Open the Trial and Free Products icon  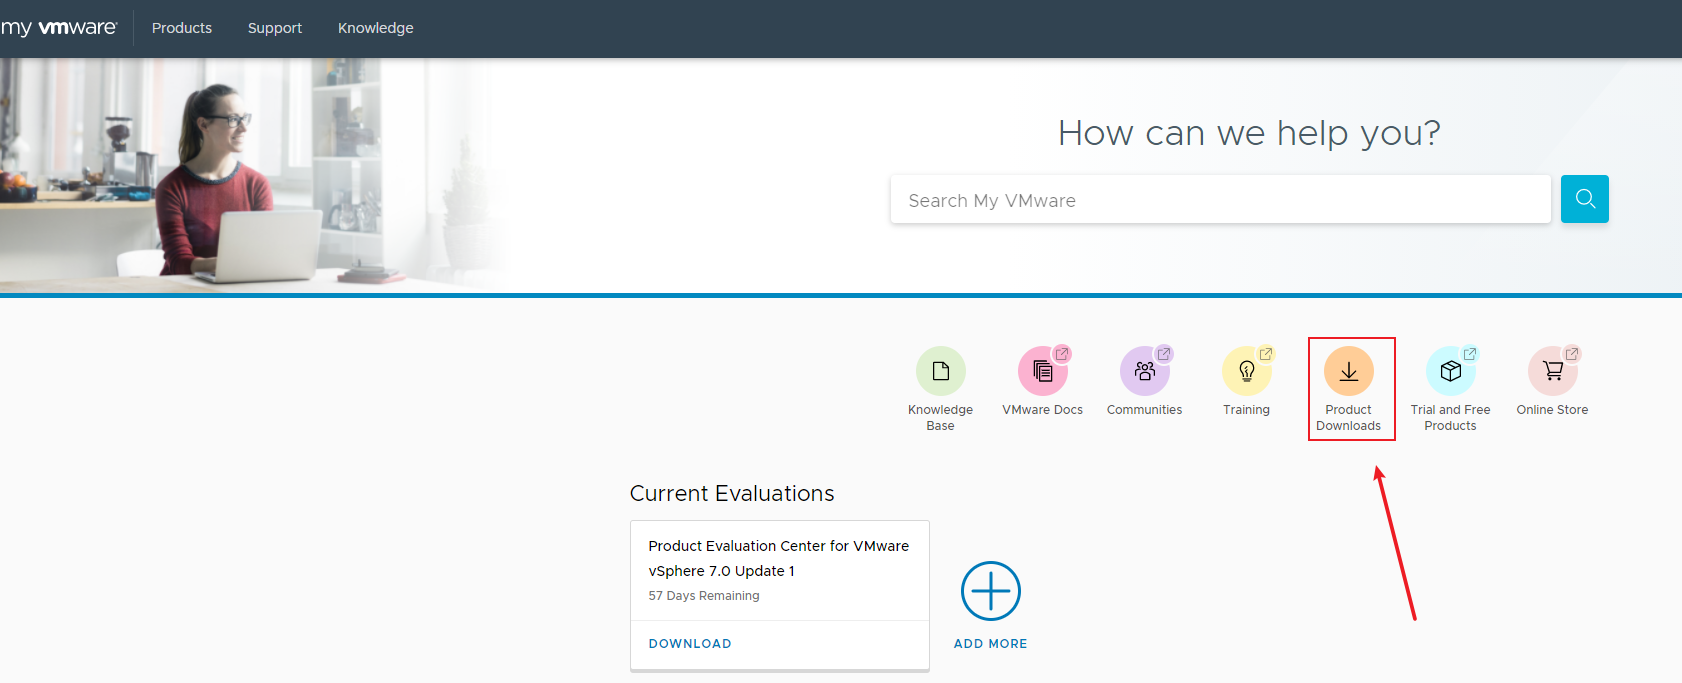pos(1450,371)
